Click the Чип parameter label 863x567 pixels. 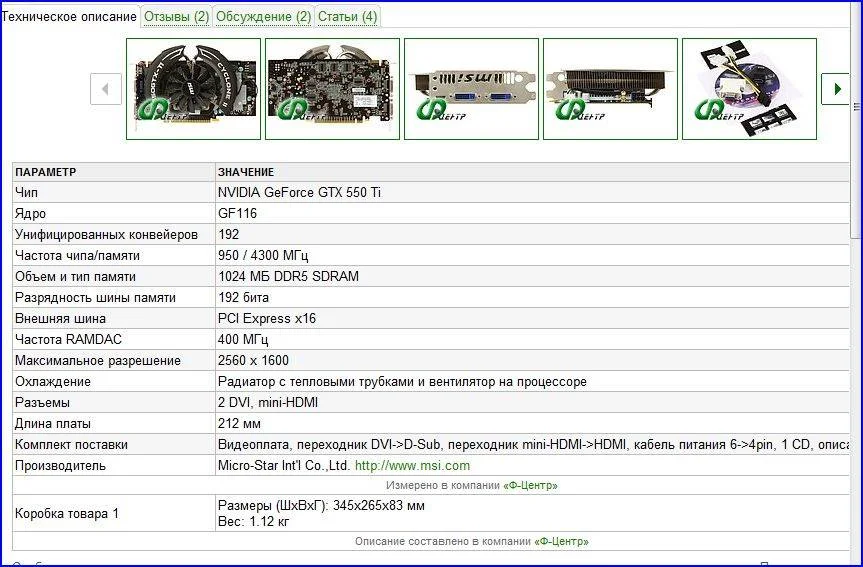click(26, 193)
